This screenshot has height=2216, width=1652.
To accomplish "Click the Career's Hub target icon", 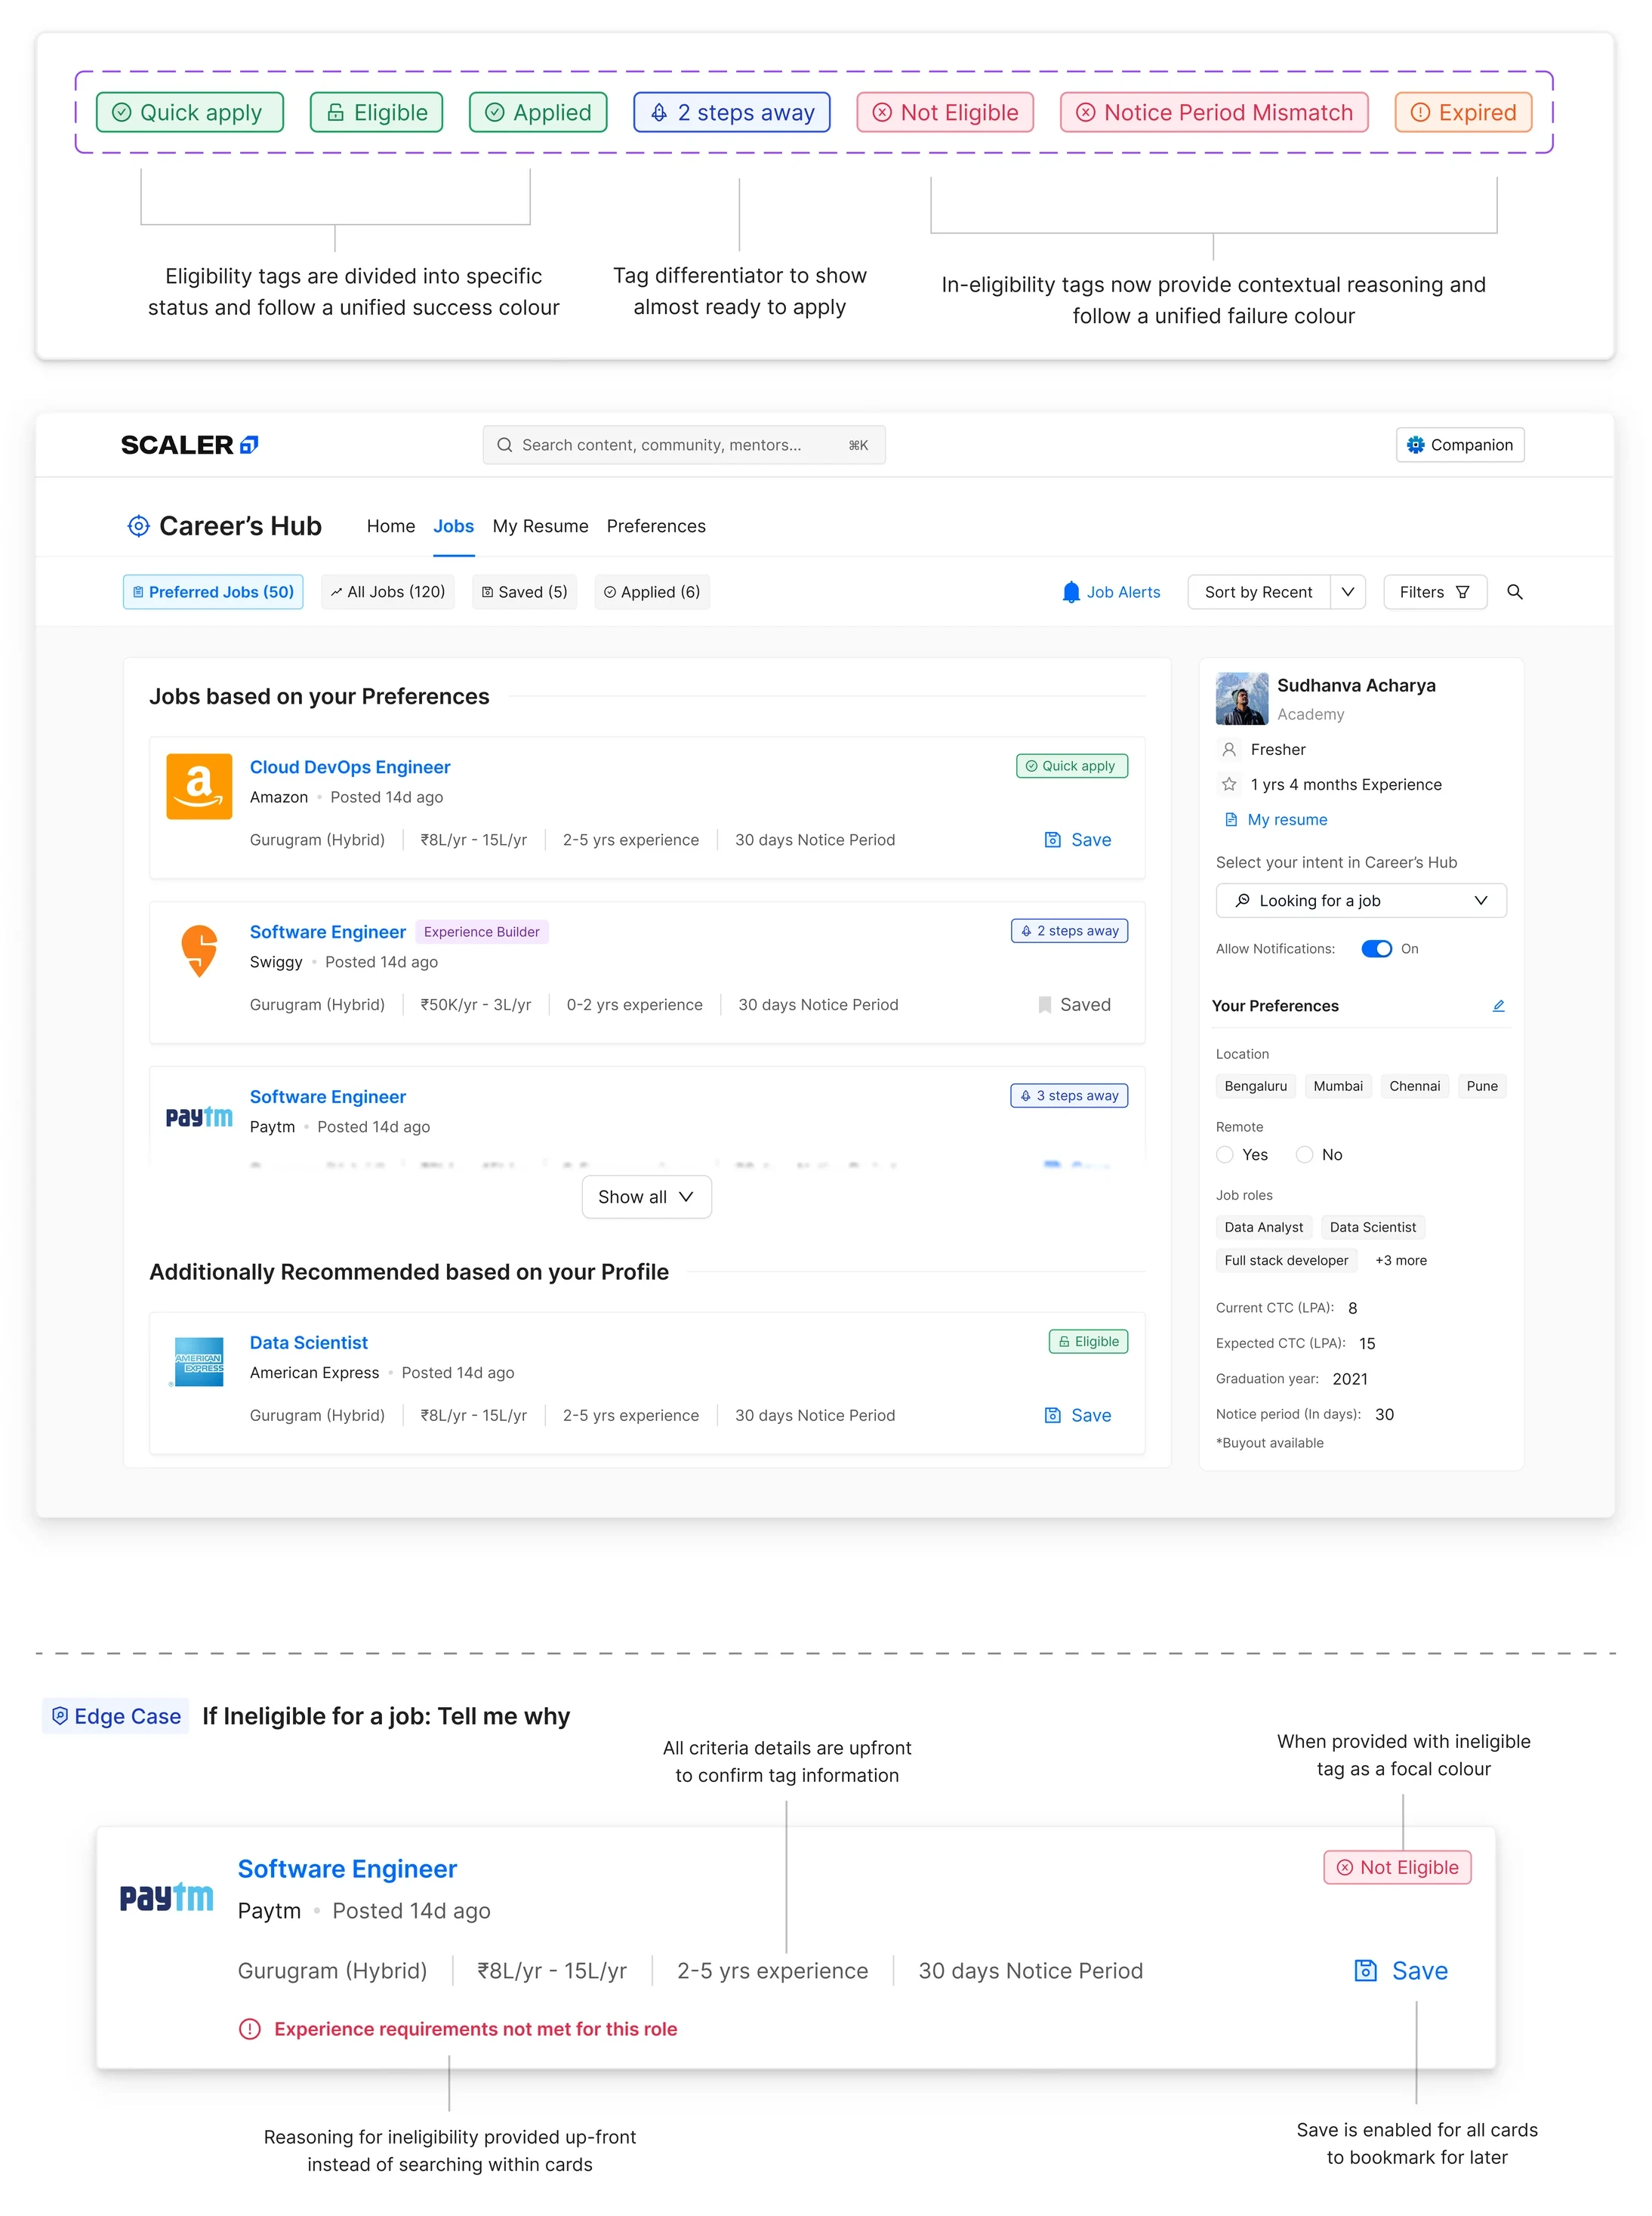I will coord(138,526).
